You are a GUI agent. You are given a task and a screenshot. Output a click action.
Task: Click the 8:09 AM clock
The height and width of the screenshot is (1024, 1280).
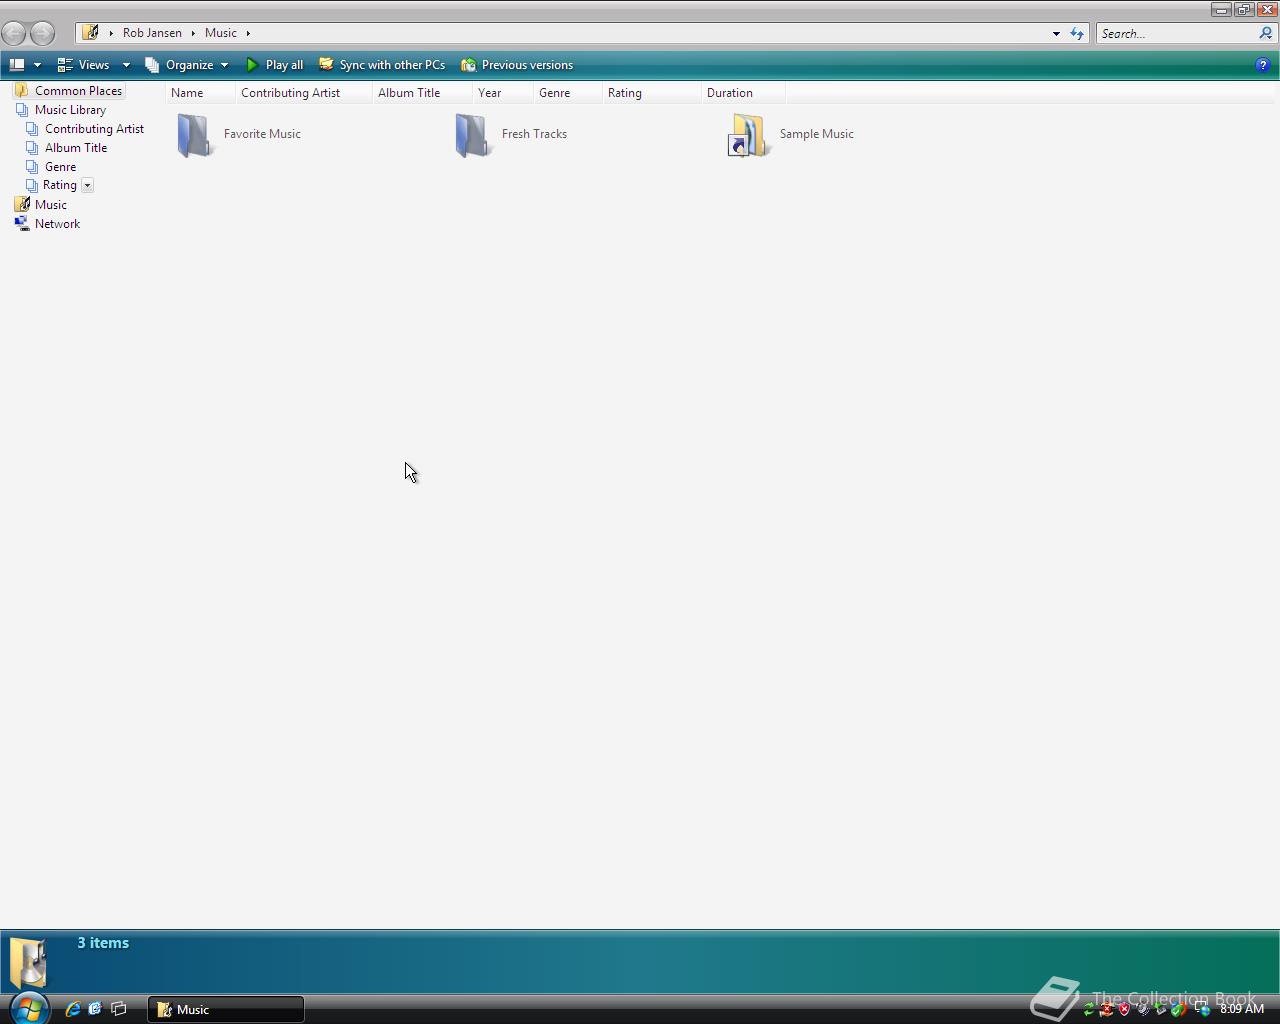pos(1242,1010)
